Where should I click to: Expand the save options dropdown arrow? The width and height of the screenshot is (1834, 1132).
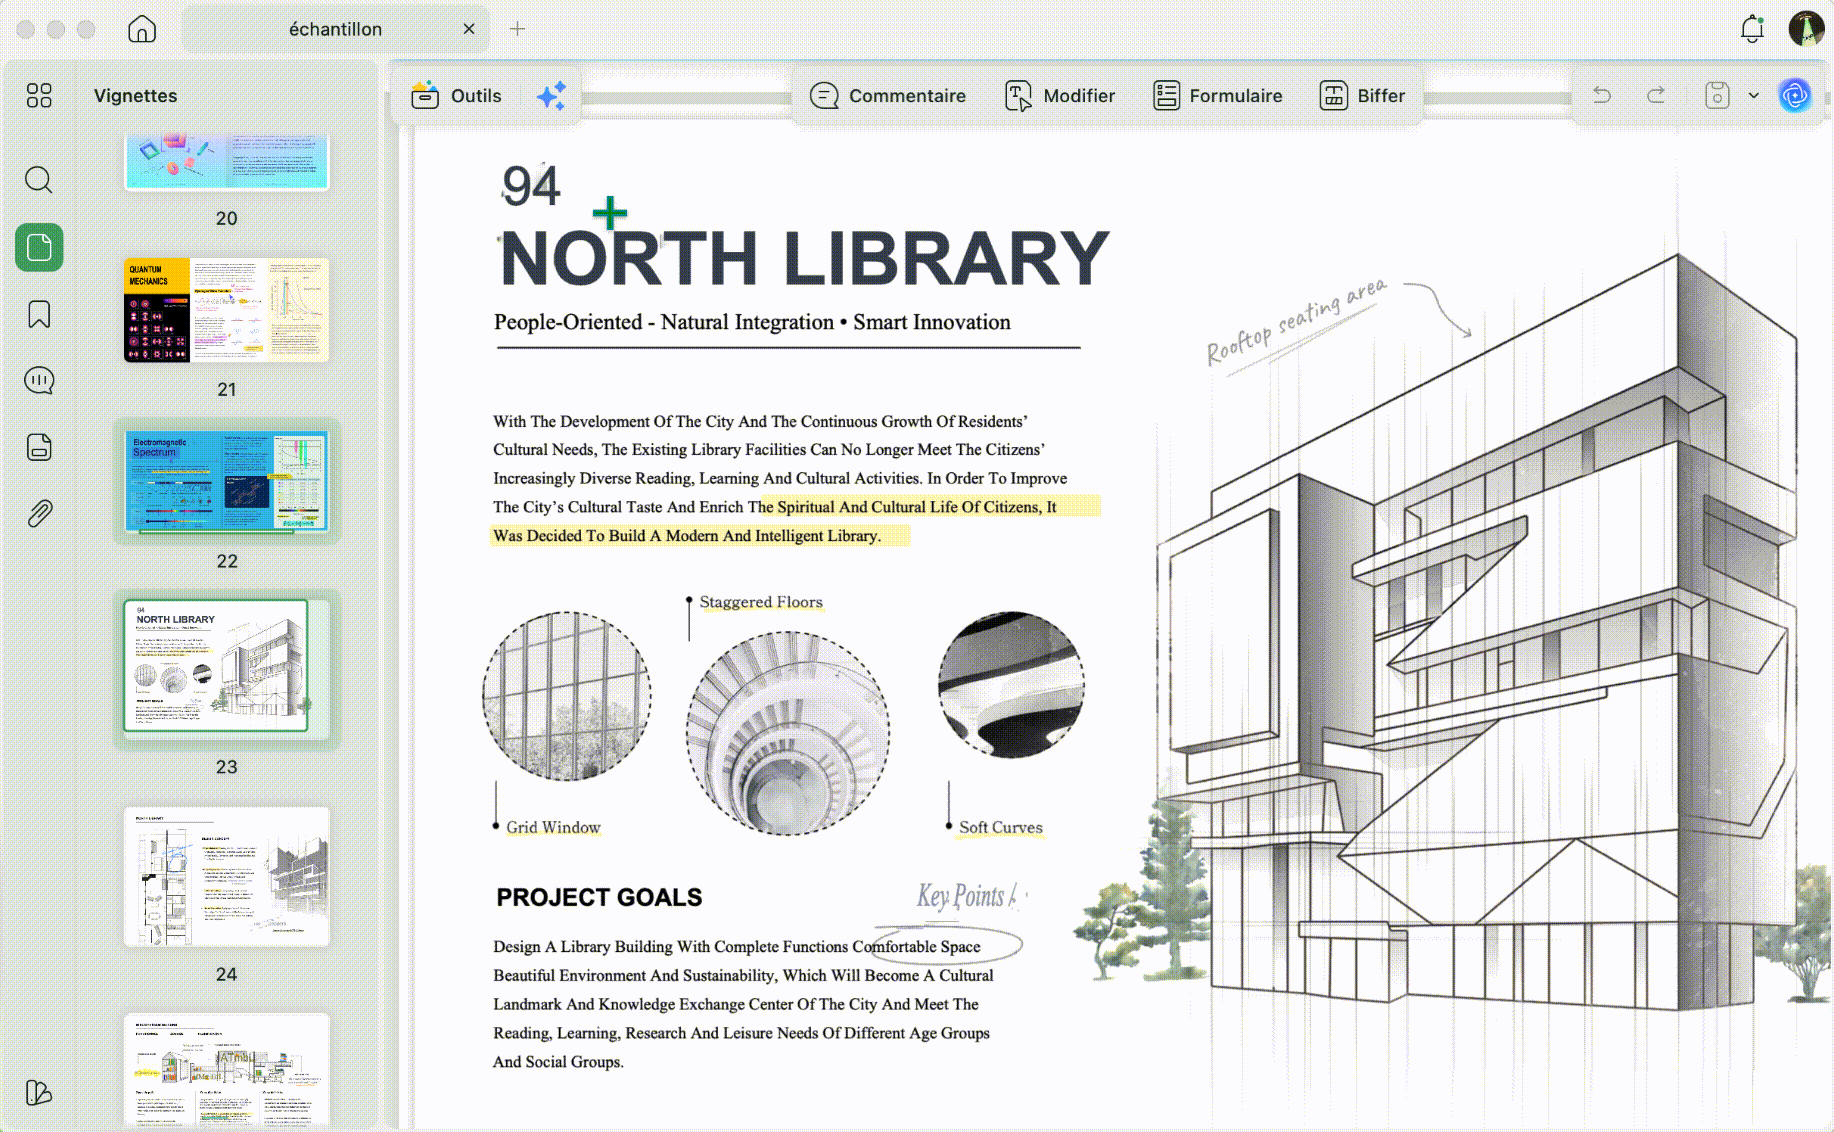click(x=1753, y=96)
